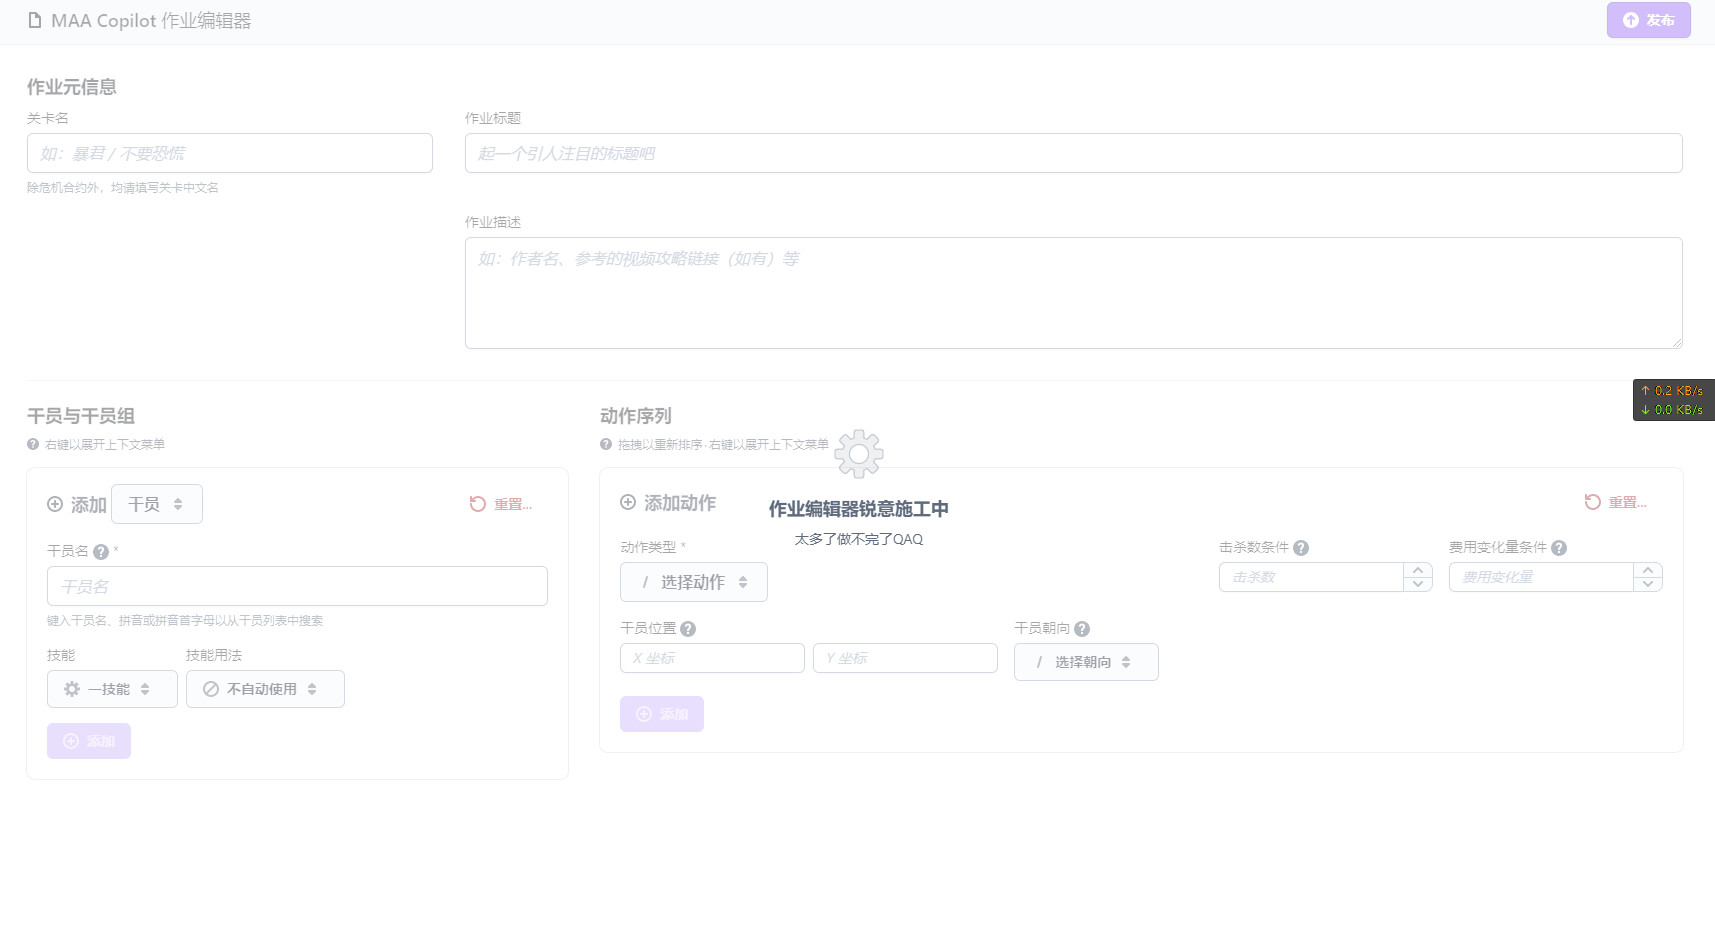Viewport: 1715px width, 950px height.
Task: Open the 选择动作 action type dropdown
Action: [x=694, y=582]
